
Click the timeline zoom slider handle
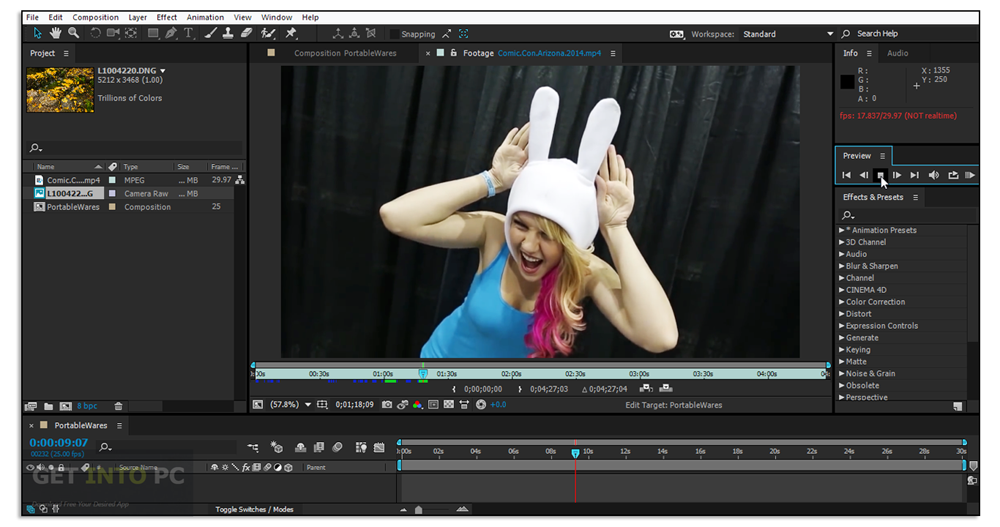[x=418, y=510]
